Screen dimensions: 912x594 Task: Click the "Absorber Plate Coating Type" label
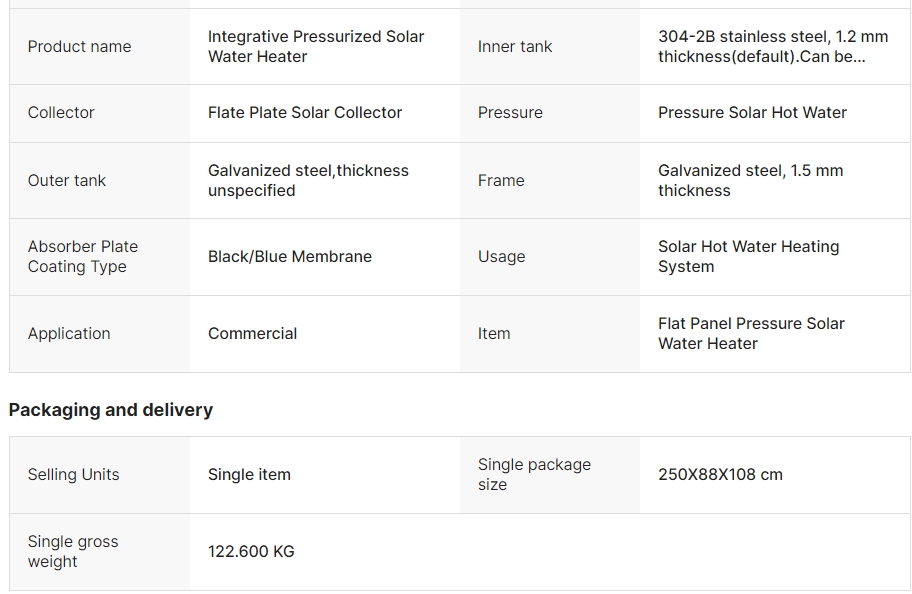[x=83, y=257]
